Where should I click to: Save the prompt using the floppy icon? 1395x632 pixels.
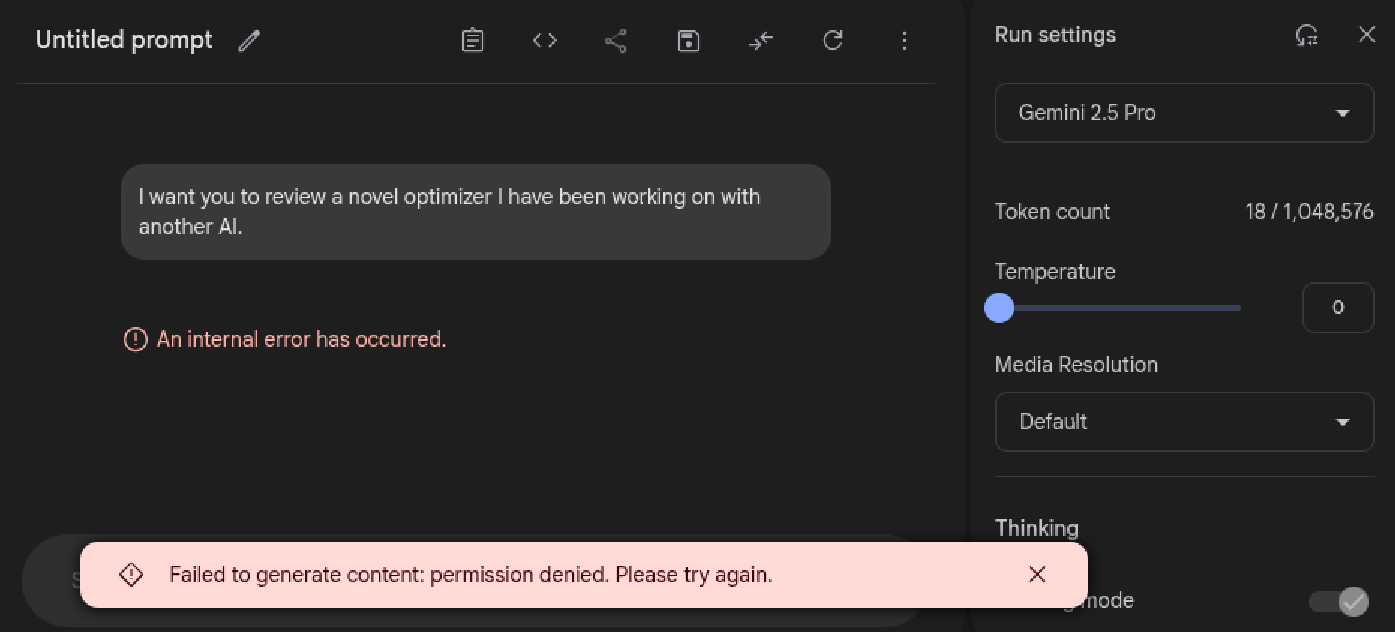coord(688,41)
